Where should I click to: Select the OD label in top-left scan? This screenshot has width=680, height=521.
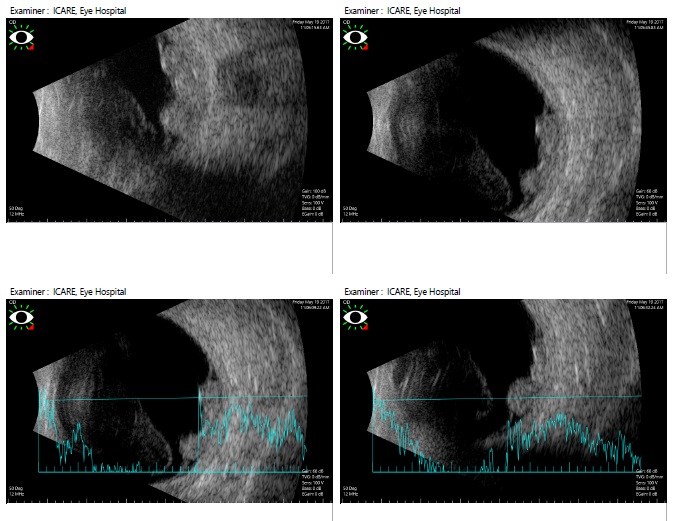point(11,21)
